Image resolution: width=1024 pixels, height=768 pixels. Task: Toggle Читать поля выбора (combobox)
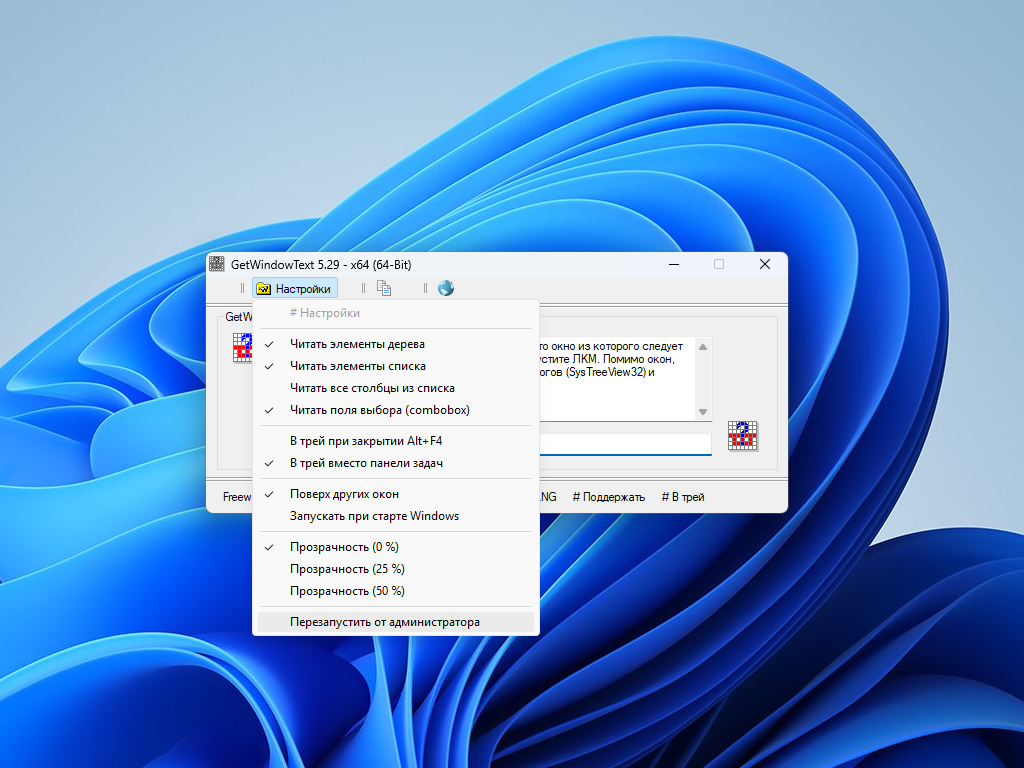click(x=379, y=410)
